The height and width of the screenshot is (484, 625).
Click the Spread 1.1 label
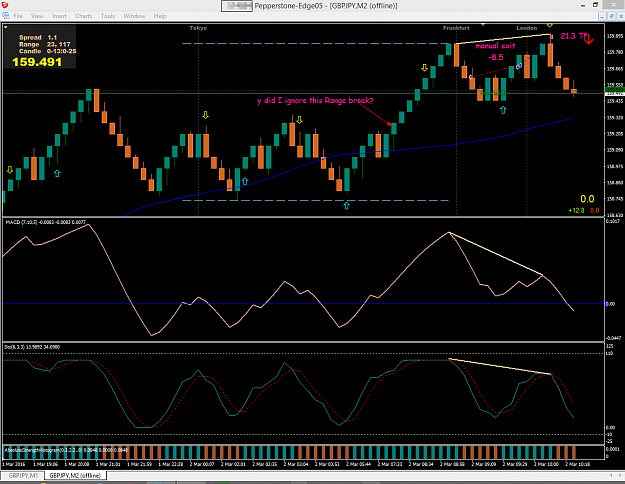[x=38, y=37]
